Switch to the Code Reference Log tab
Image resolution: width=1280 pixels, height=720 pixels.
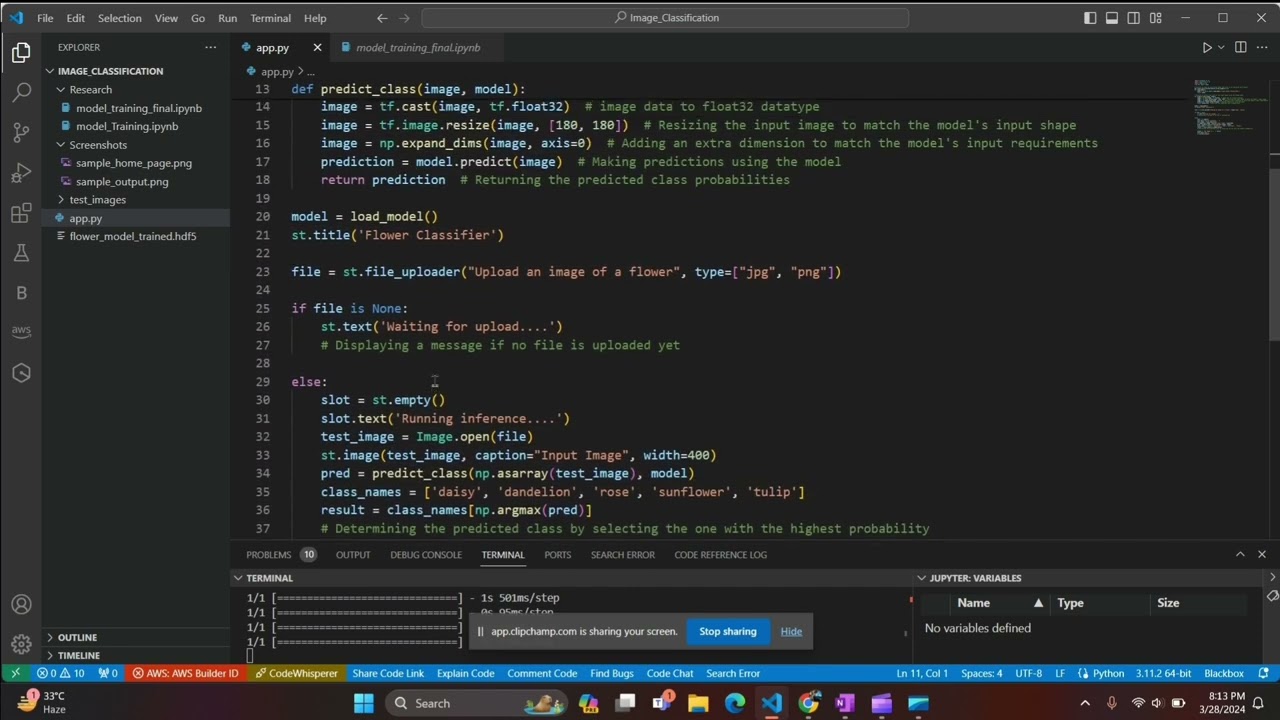point(720,554)
